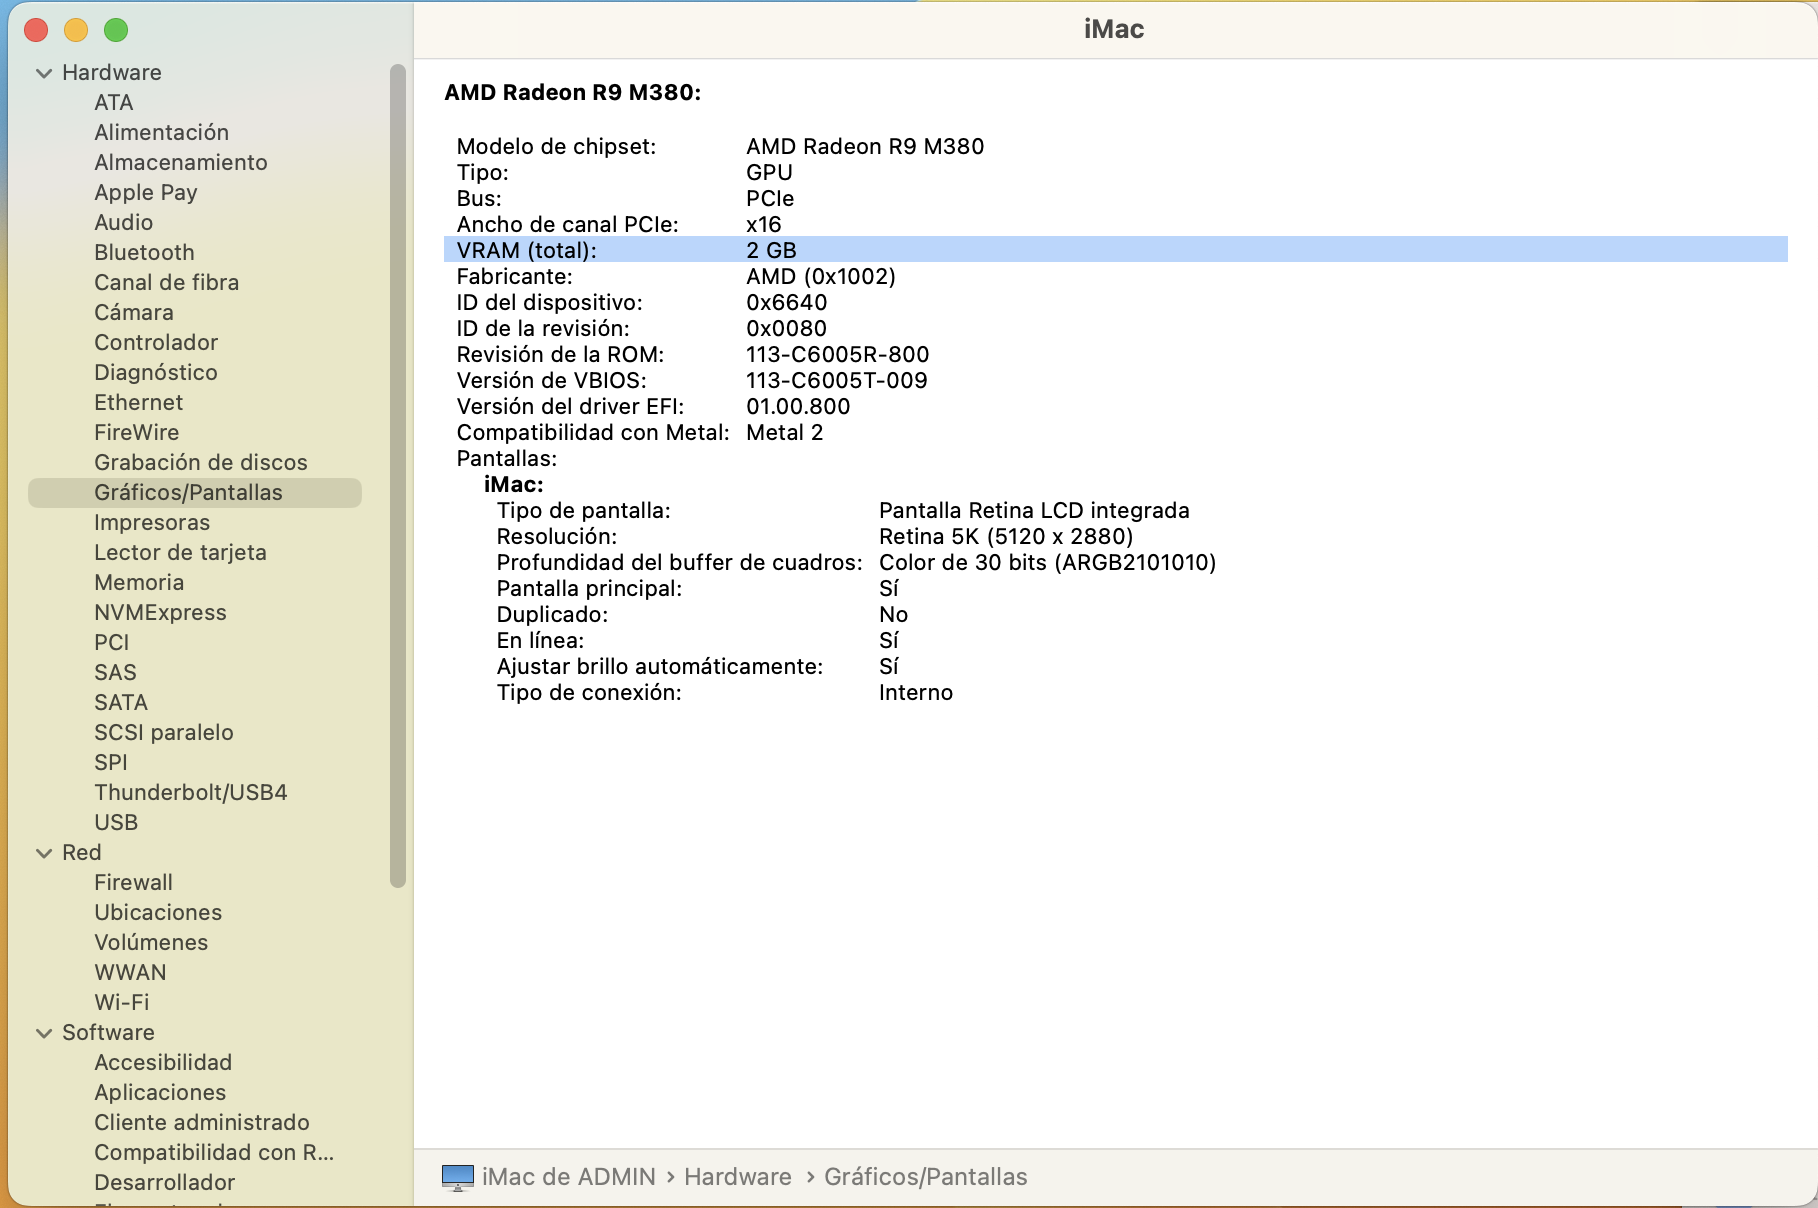Collapse the Red section chevron
Viewport: 1818px width, 1208px height.
coord(44,853)
